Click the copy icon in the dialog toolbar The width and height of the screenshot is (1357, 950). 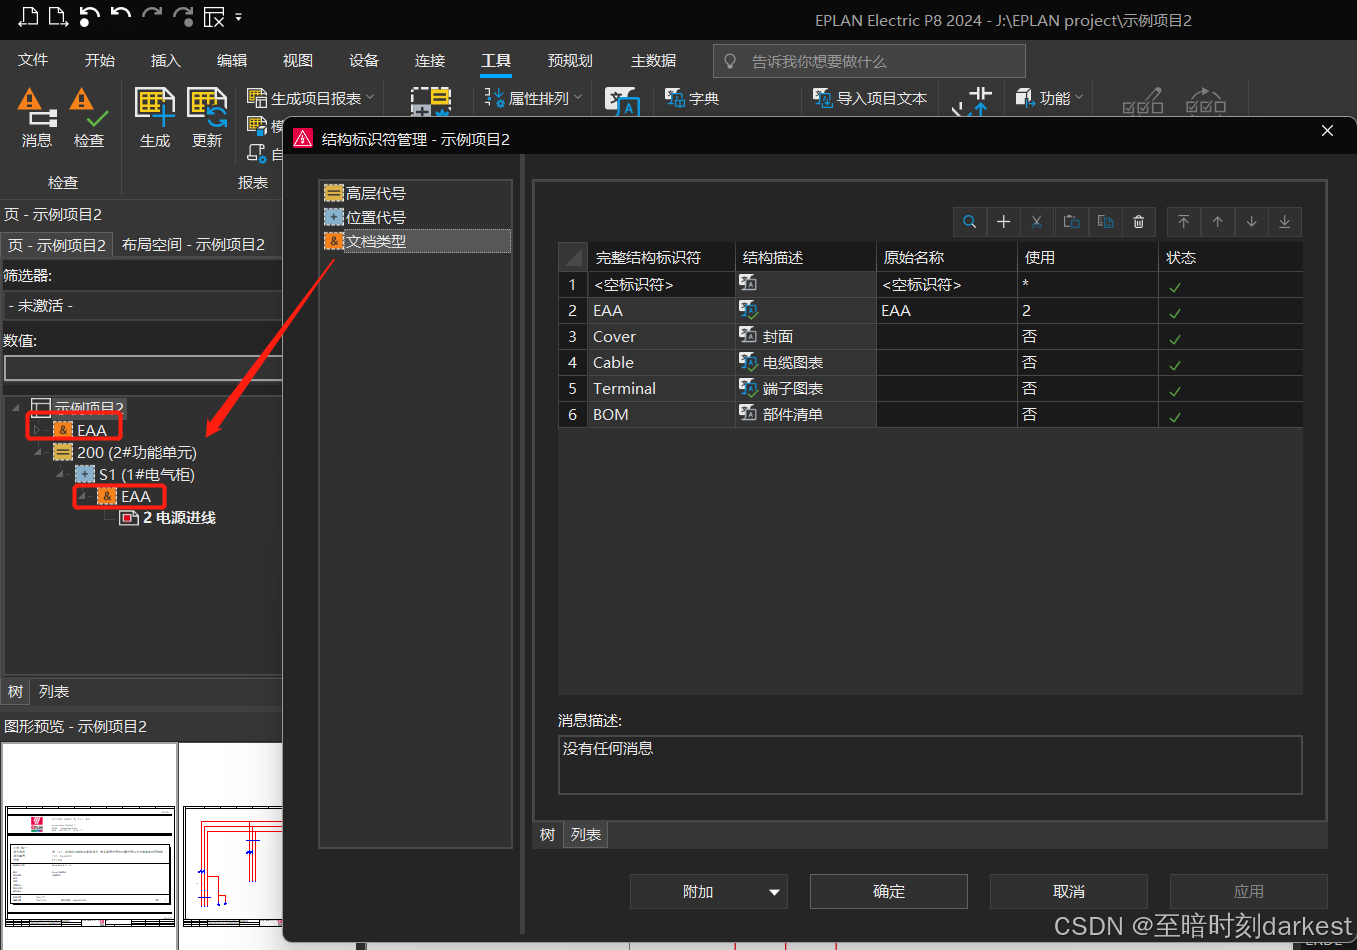pos(1105,222)
